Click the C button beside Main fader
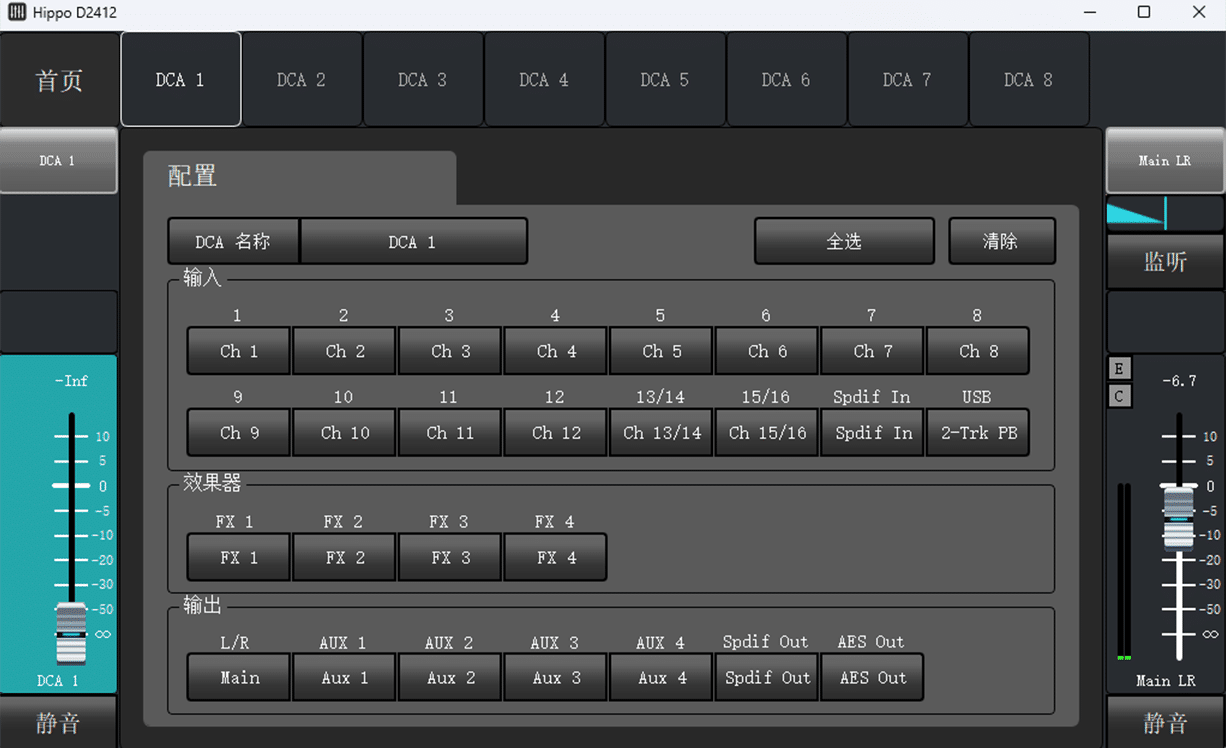 1119,397
